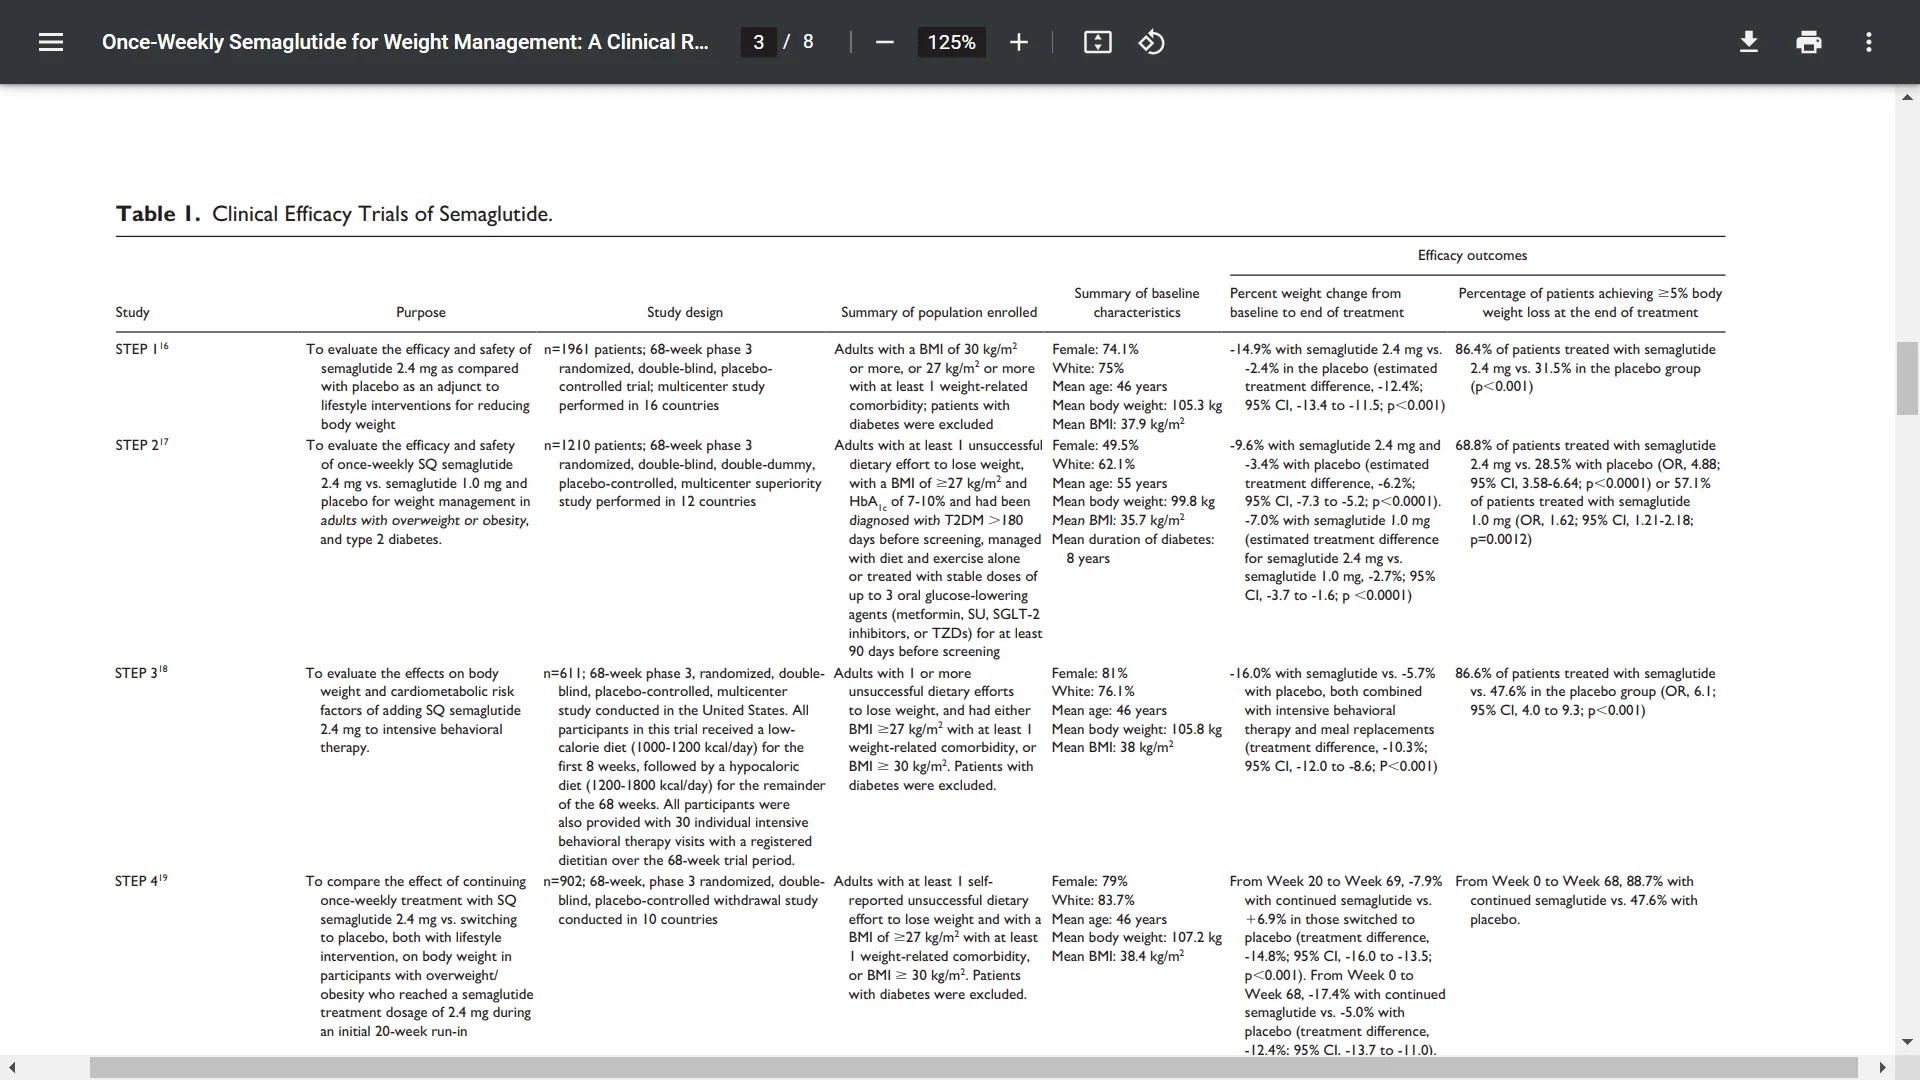Toggle fit to page icon
This screenshot has width=1920, height=1080.
tap(1097, 42)
